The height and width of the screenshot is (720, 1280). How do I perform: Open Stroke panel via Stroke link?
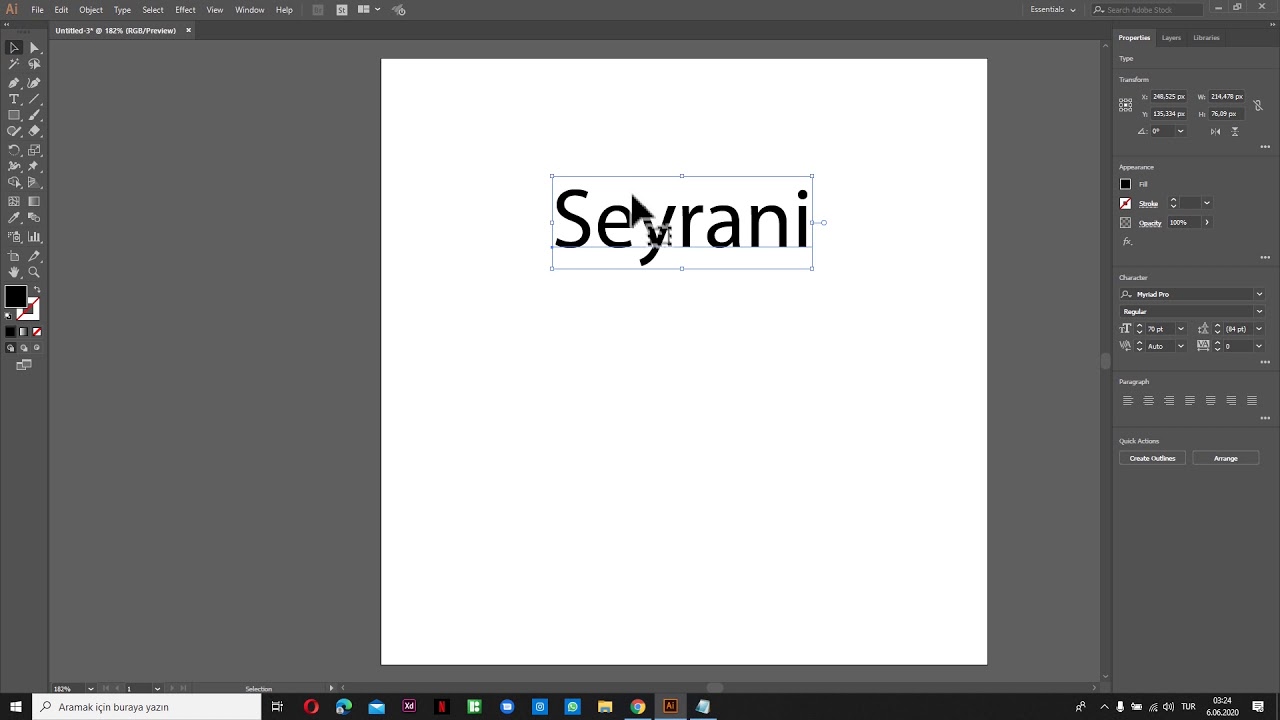point(1148,204)
